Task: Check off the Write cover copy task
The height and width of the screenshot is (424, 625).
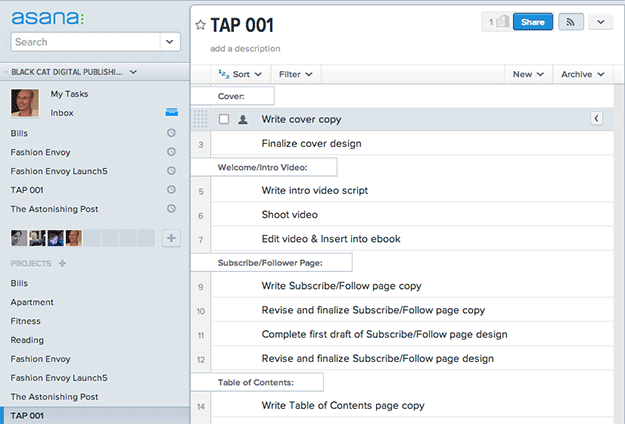Action: pyautogui.click(x=224, y=119)
